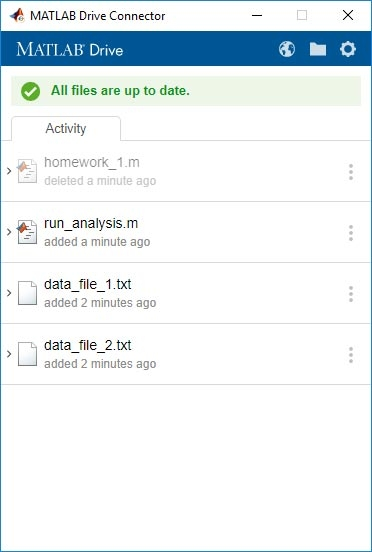Open more options for run_analysis.m
Viewport: 372px width, 552px height.
(x=351, y=233)
